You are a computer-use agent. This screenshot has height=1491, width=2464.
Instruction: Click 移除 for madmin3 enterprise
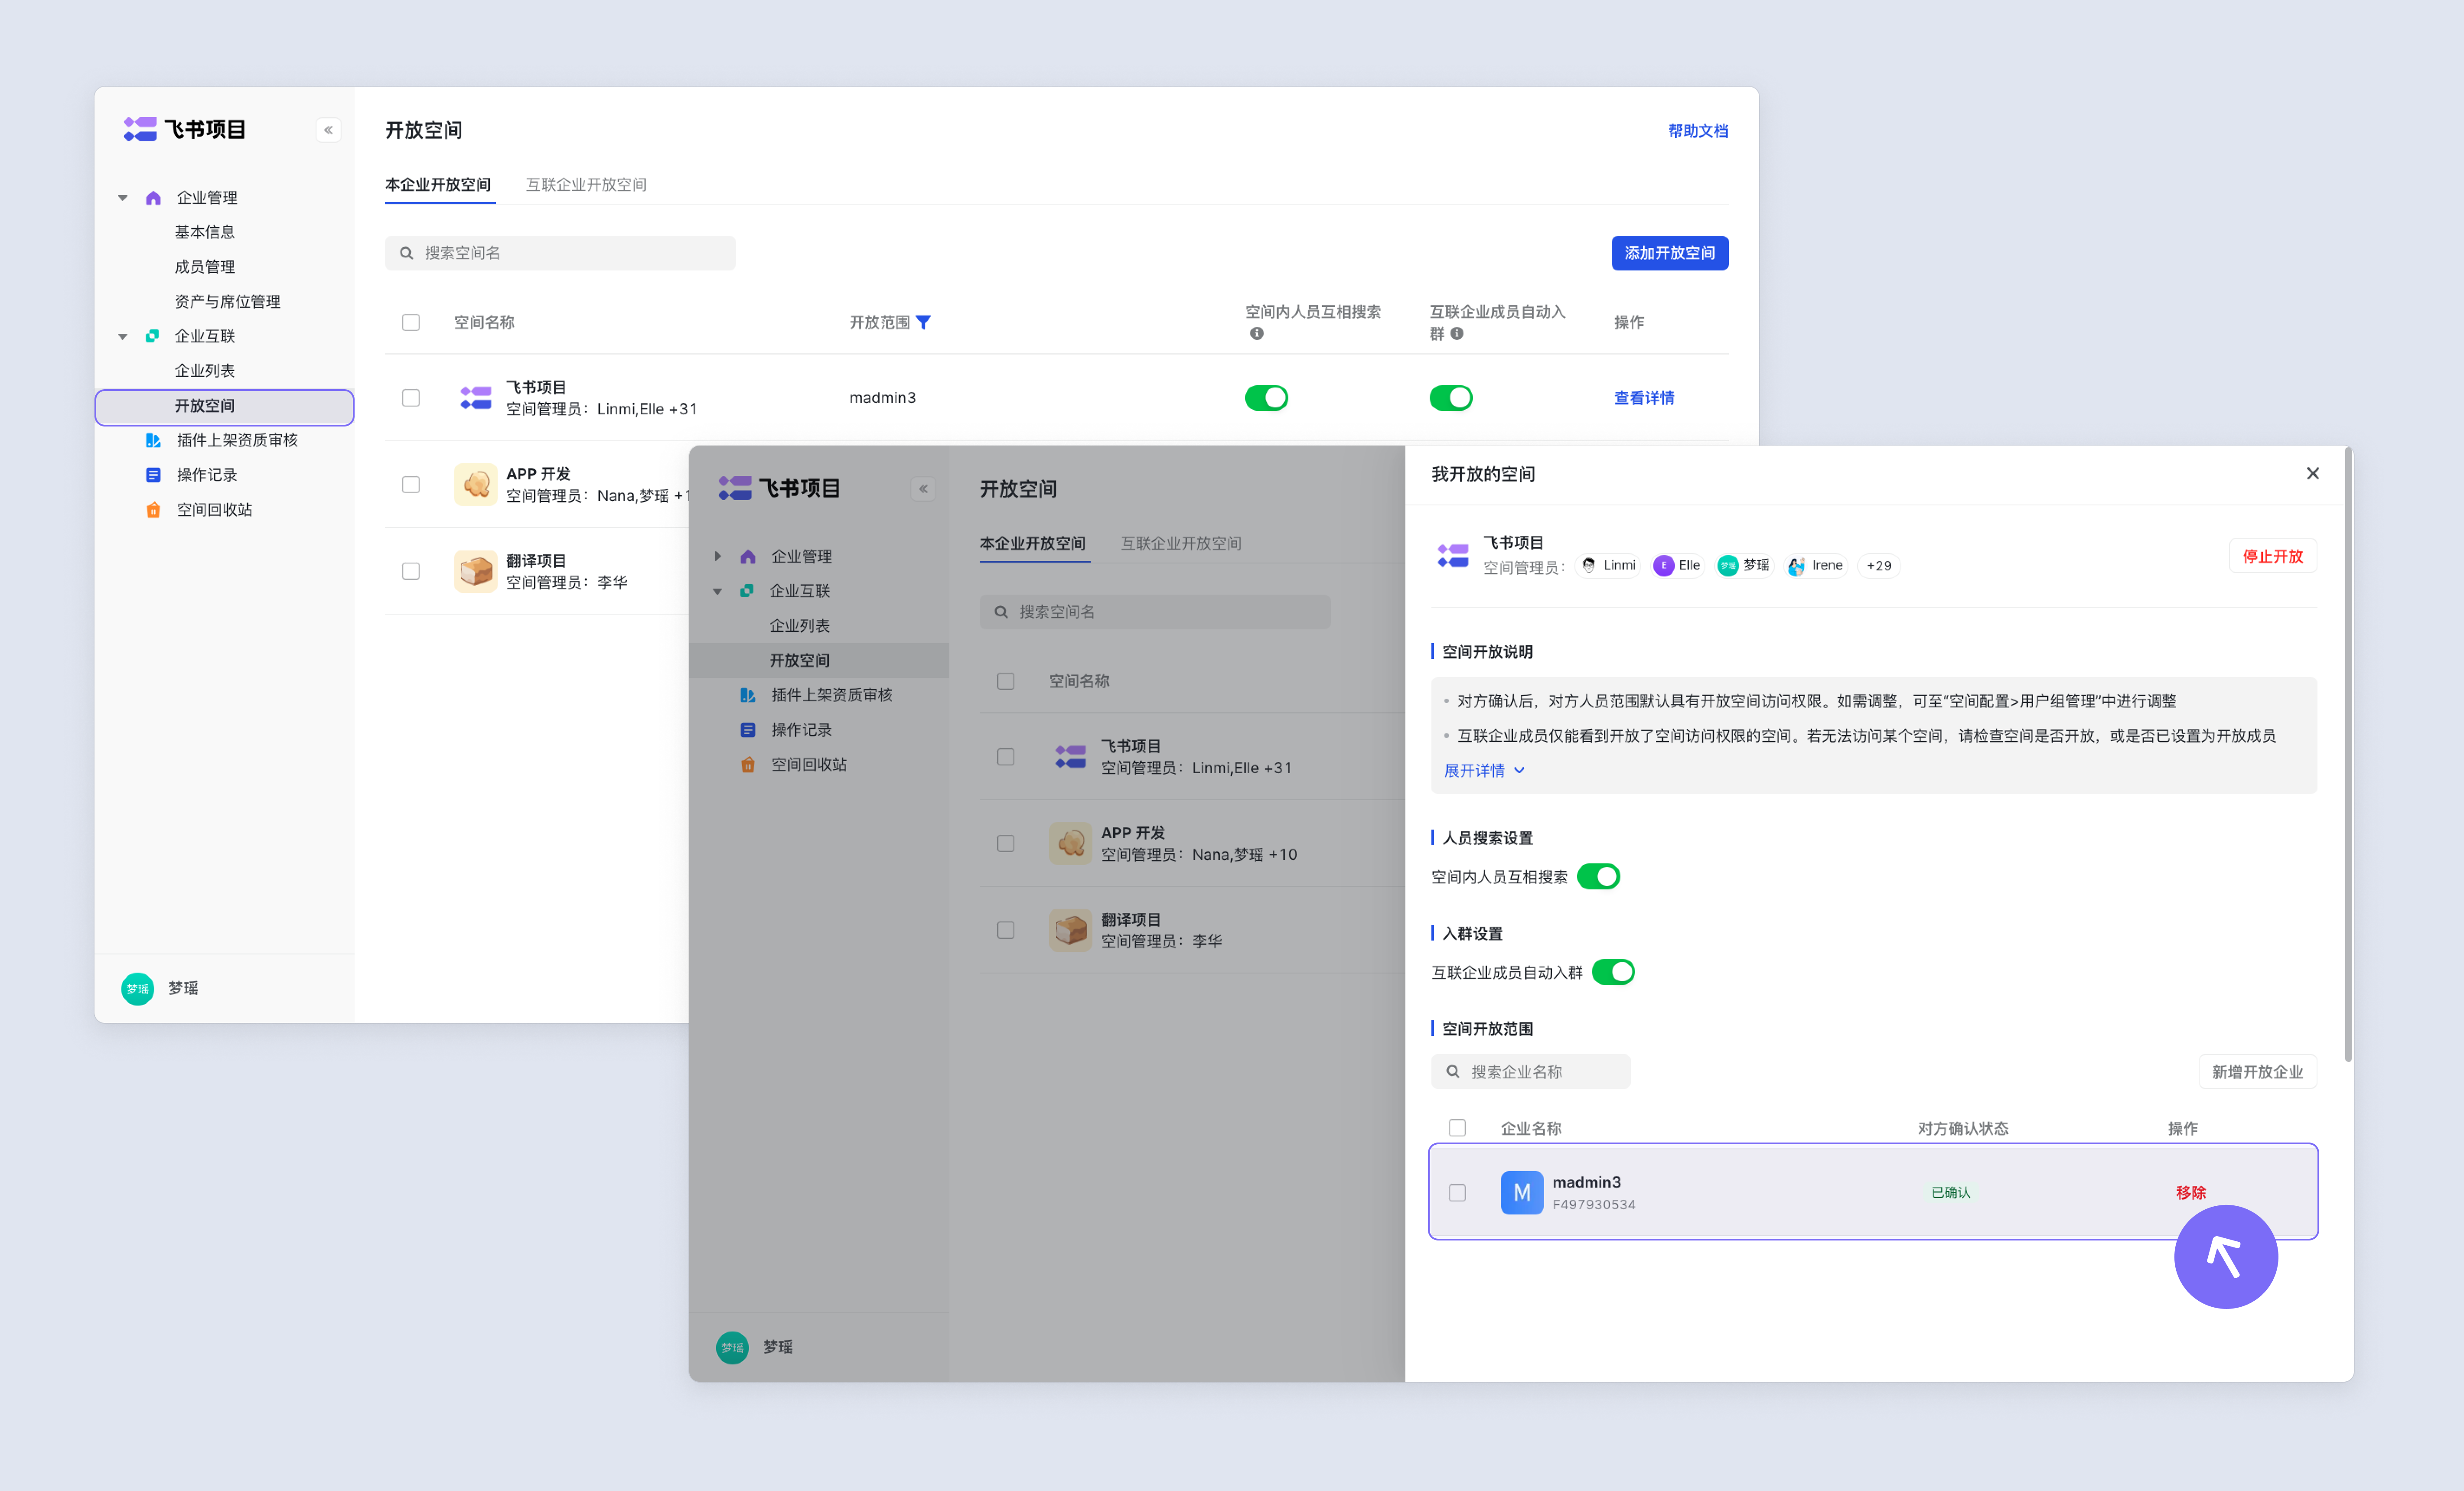2190,1193
